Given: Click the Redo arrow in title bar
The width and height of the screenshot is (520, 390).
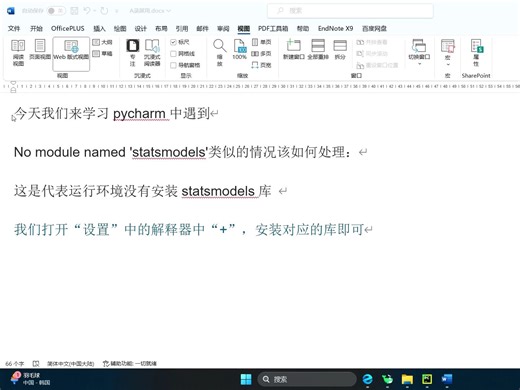Looking at the screenshot, I should 104,11.
